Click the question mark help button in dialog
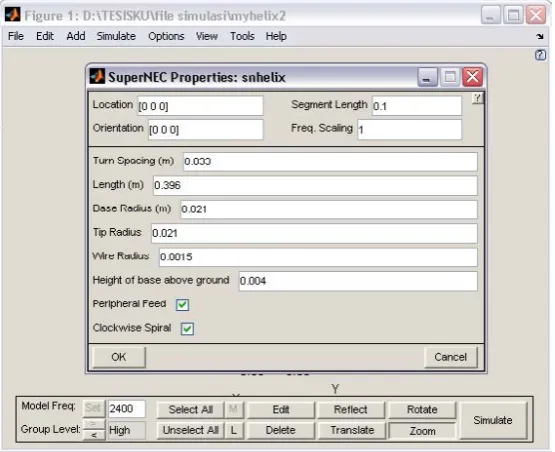This screenshot has width=555, height=452. 477,98
